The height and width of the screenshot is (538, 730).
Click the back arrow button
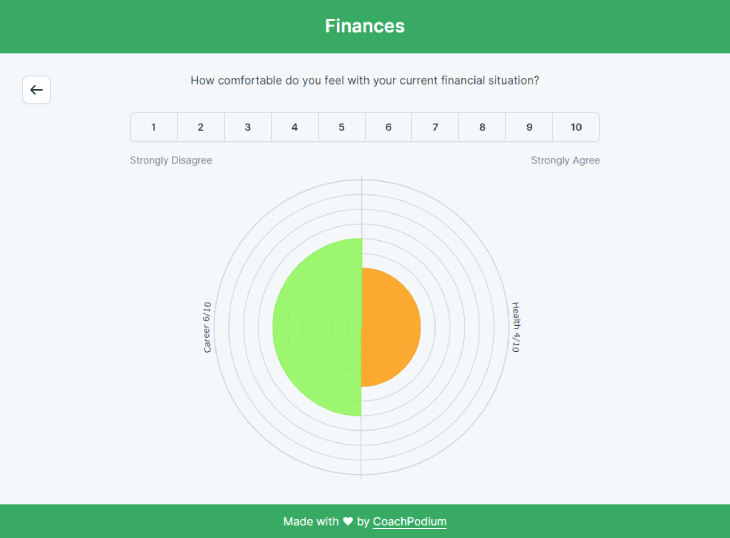(36, 90)
